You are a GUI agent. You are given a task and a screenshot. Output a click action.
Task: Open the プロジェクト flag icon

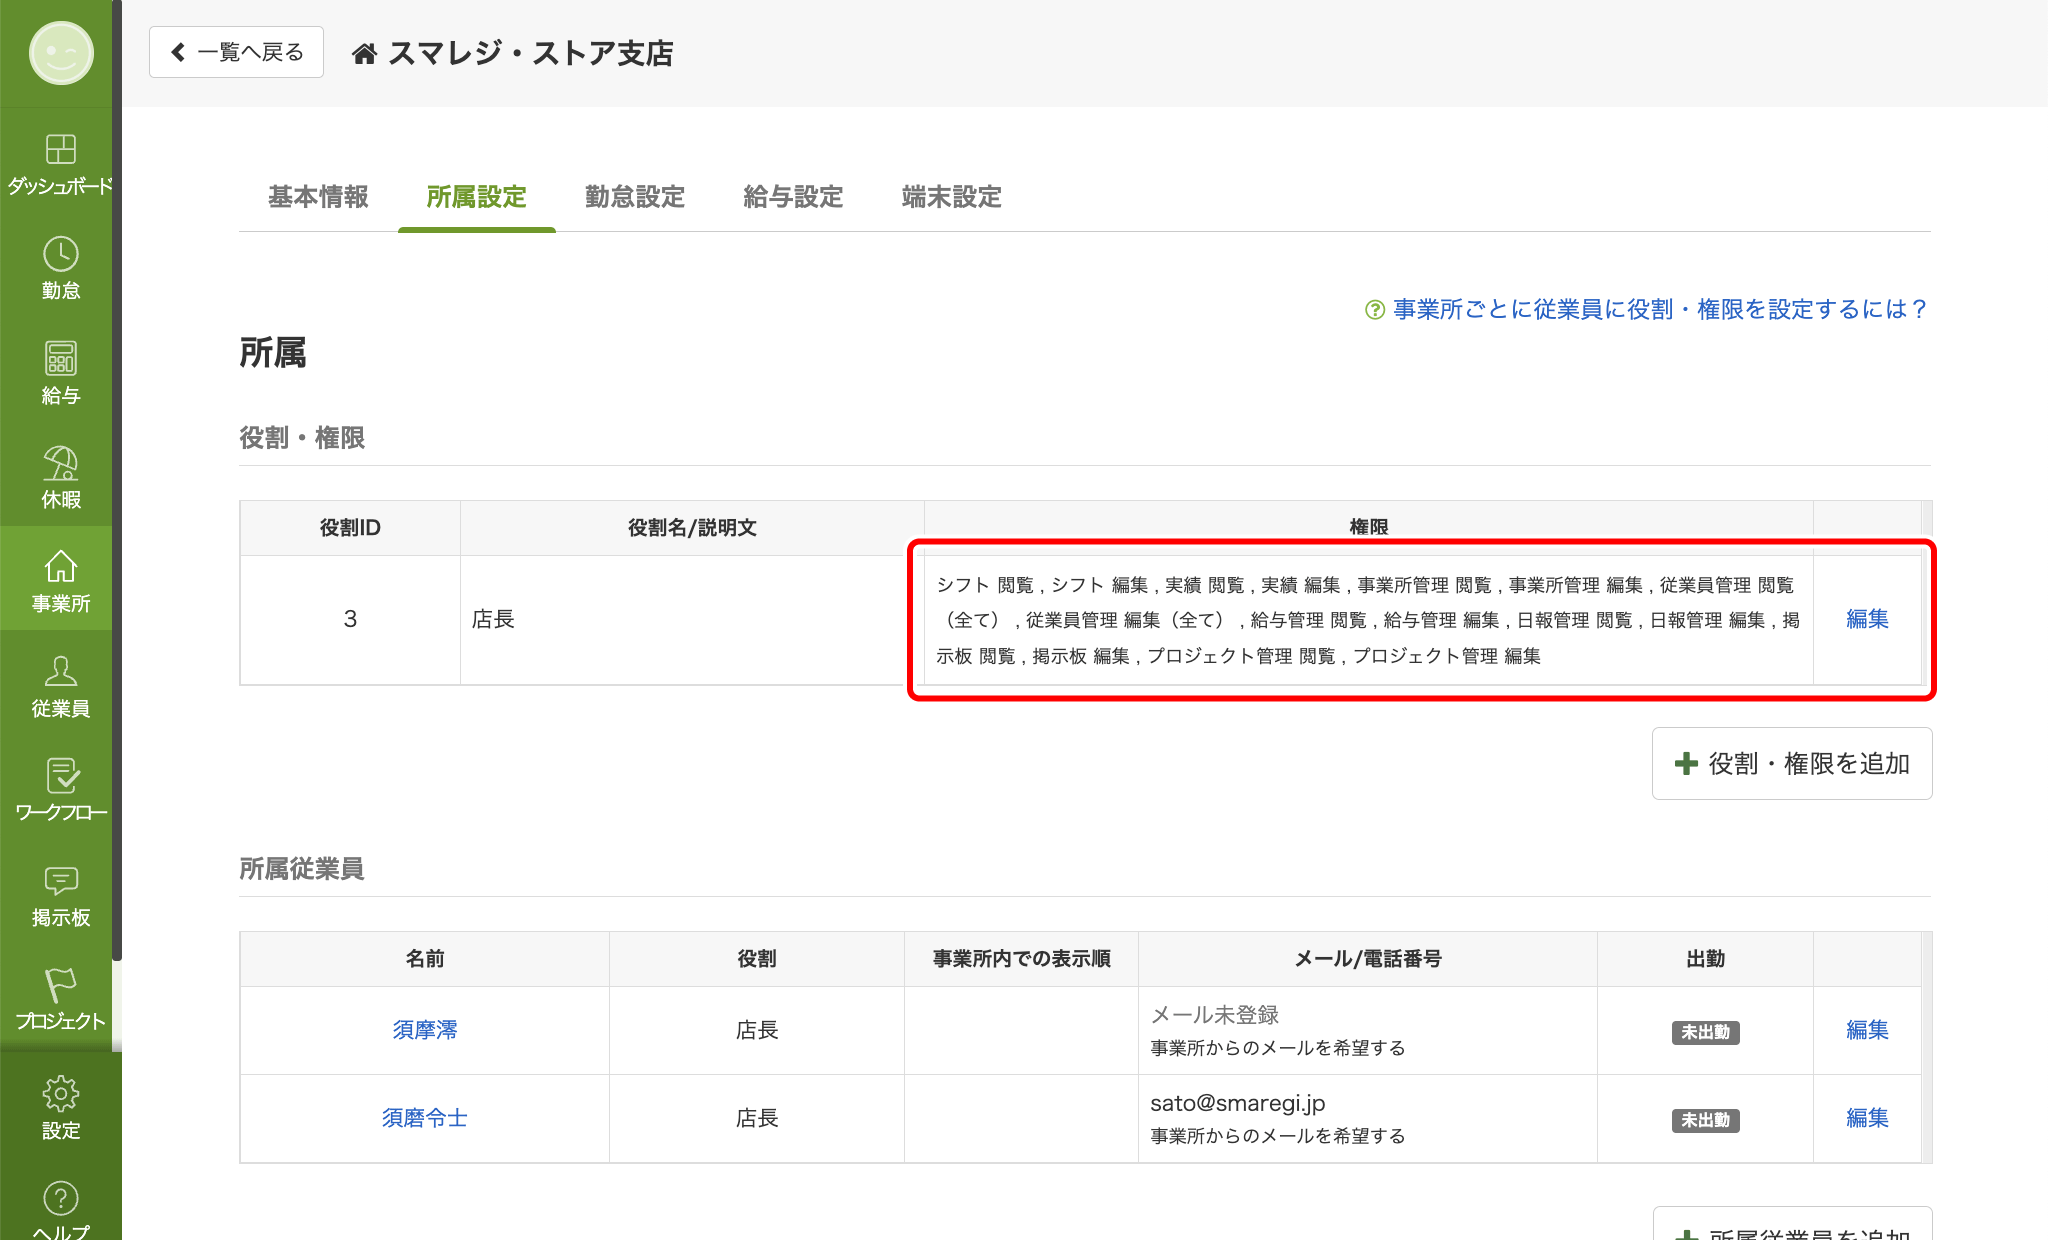pyautogui.click(x=60, y=986)
